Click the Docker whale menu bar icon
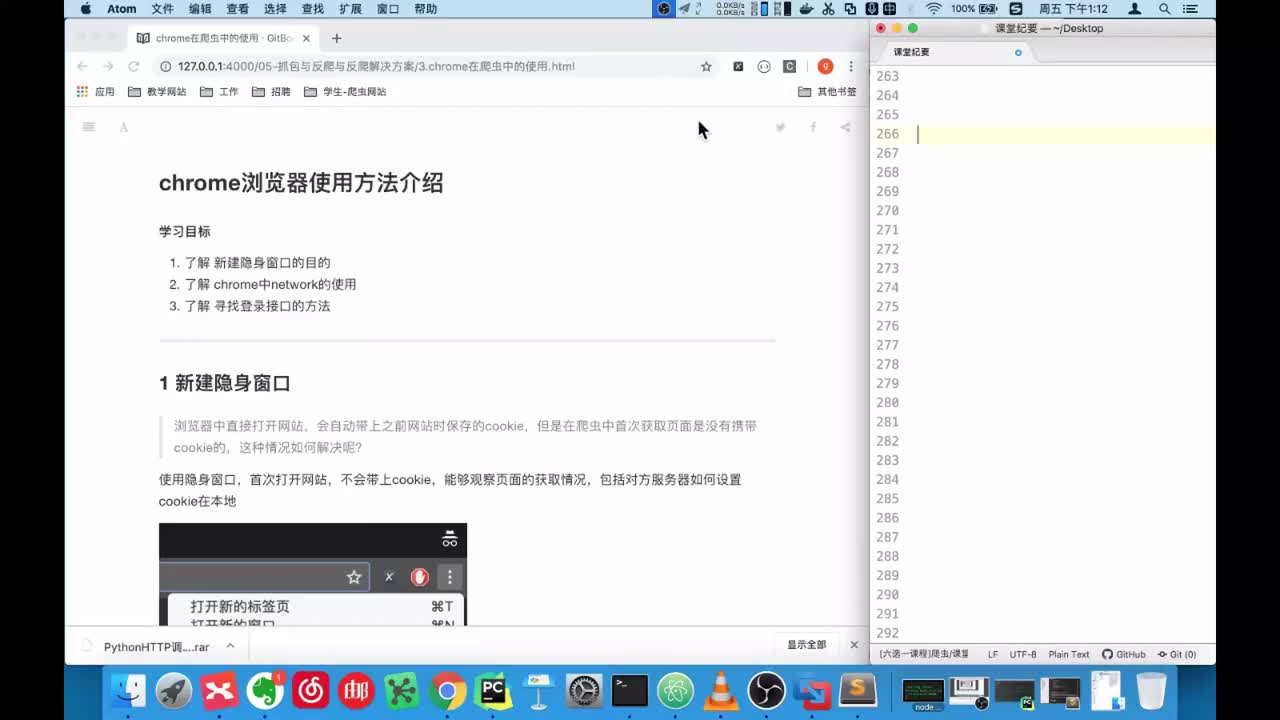The width and height of the screenshot is (1280, 720). pos(806,9)
